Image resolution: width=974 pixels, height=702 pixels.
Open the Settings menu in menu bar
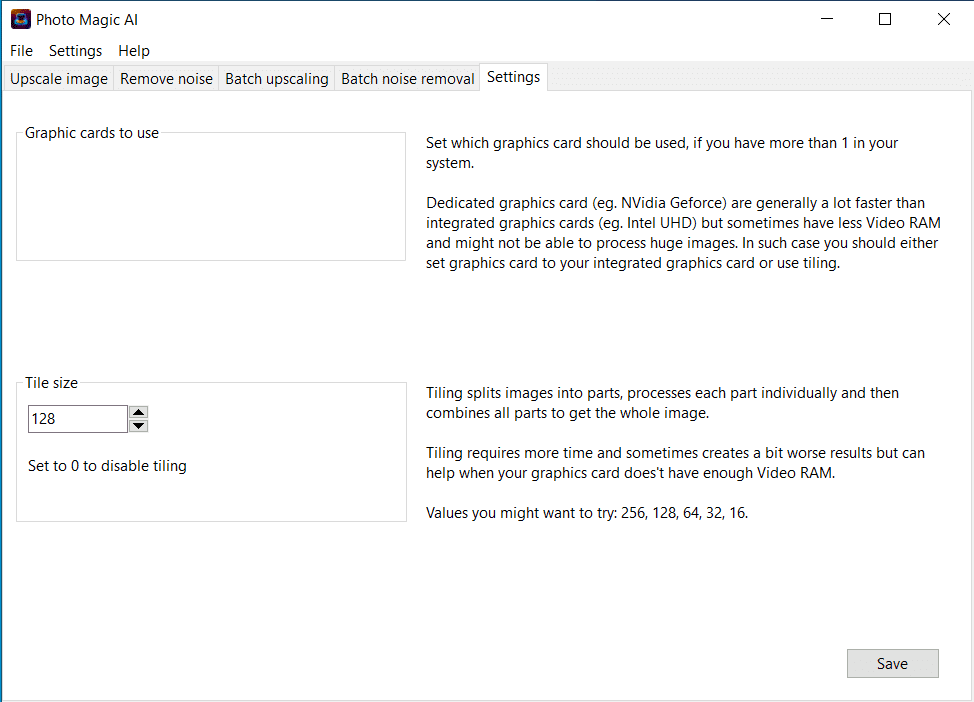click(75, 51)
